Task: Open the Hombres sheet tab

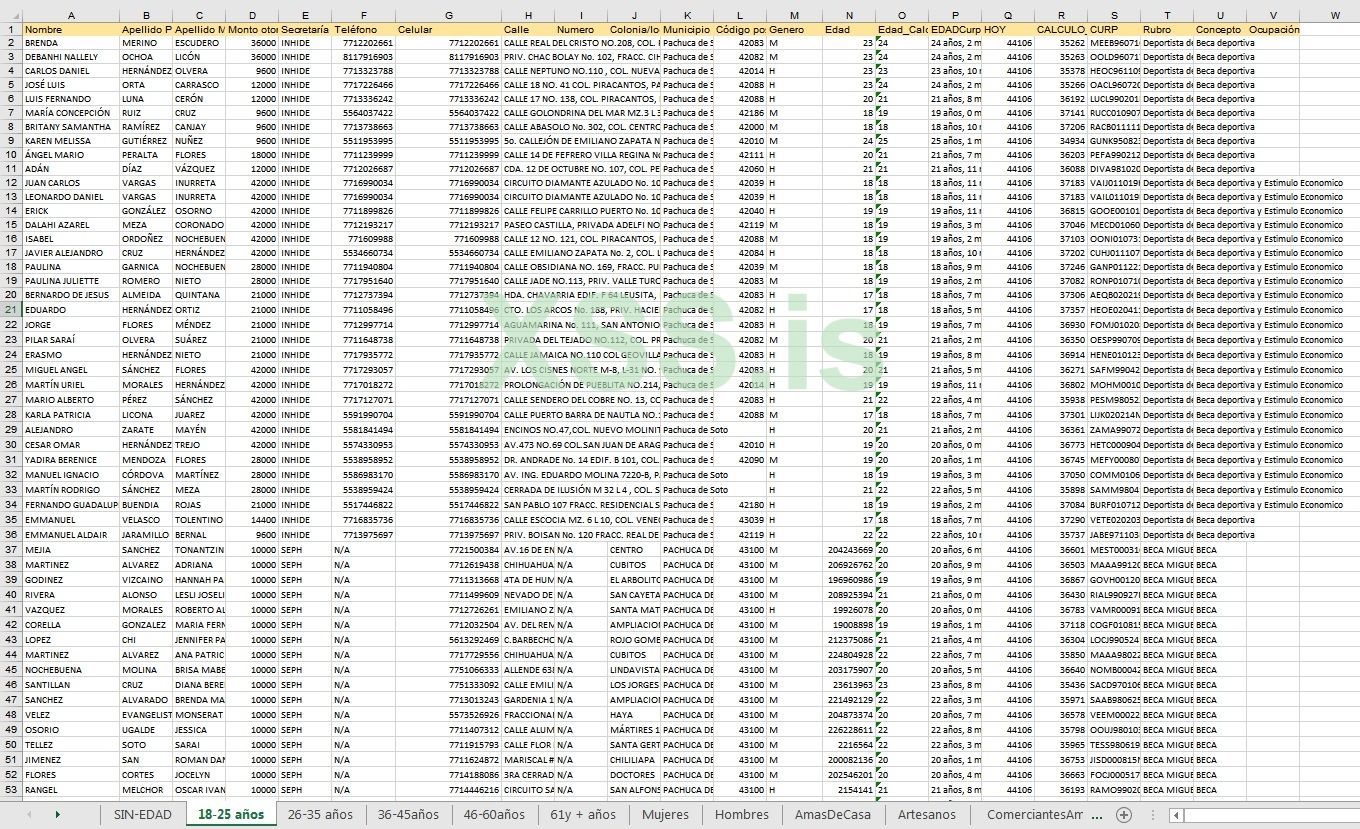Action: (x=742, y=815)
